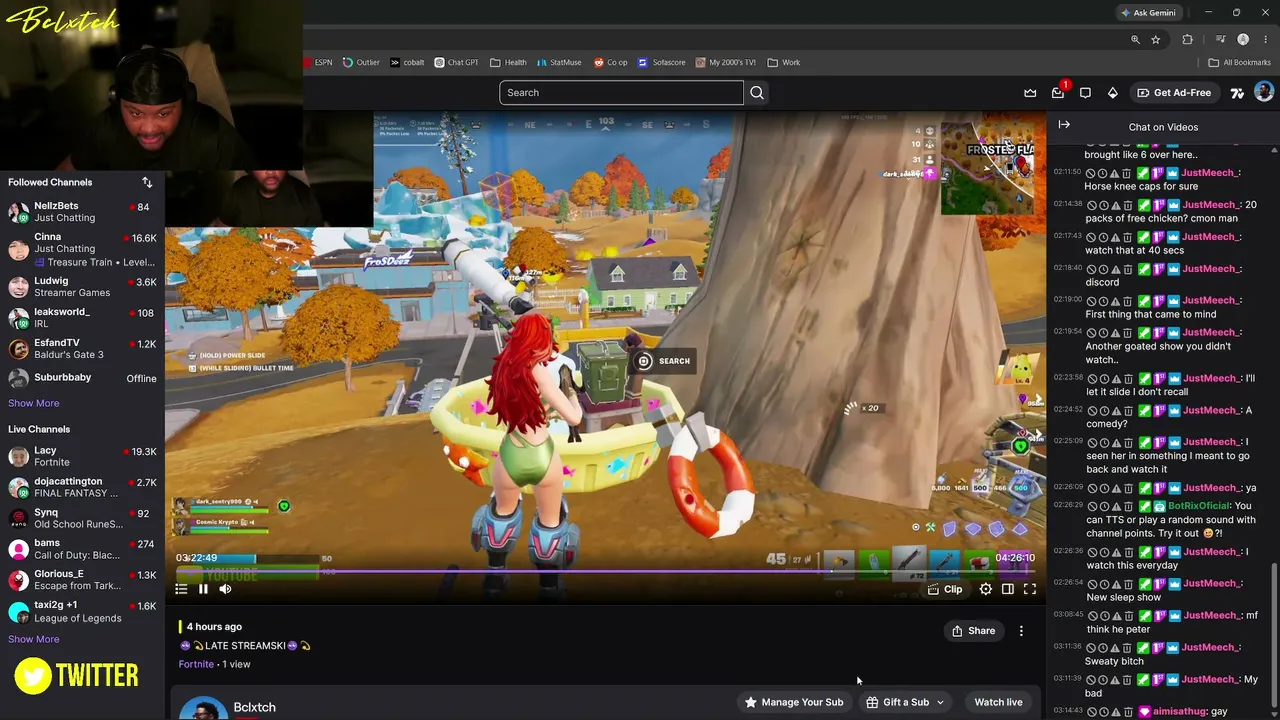Open Ludwig's channel from sidebar
1280x720 pixels.
82,287
